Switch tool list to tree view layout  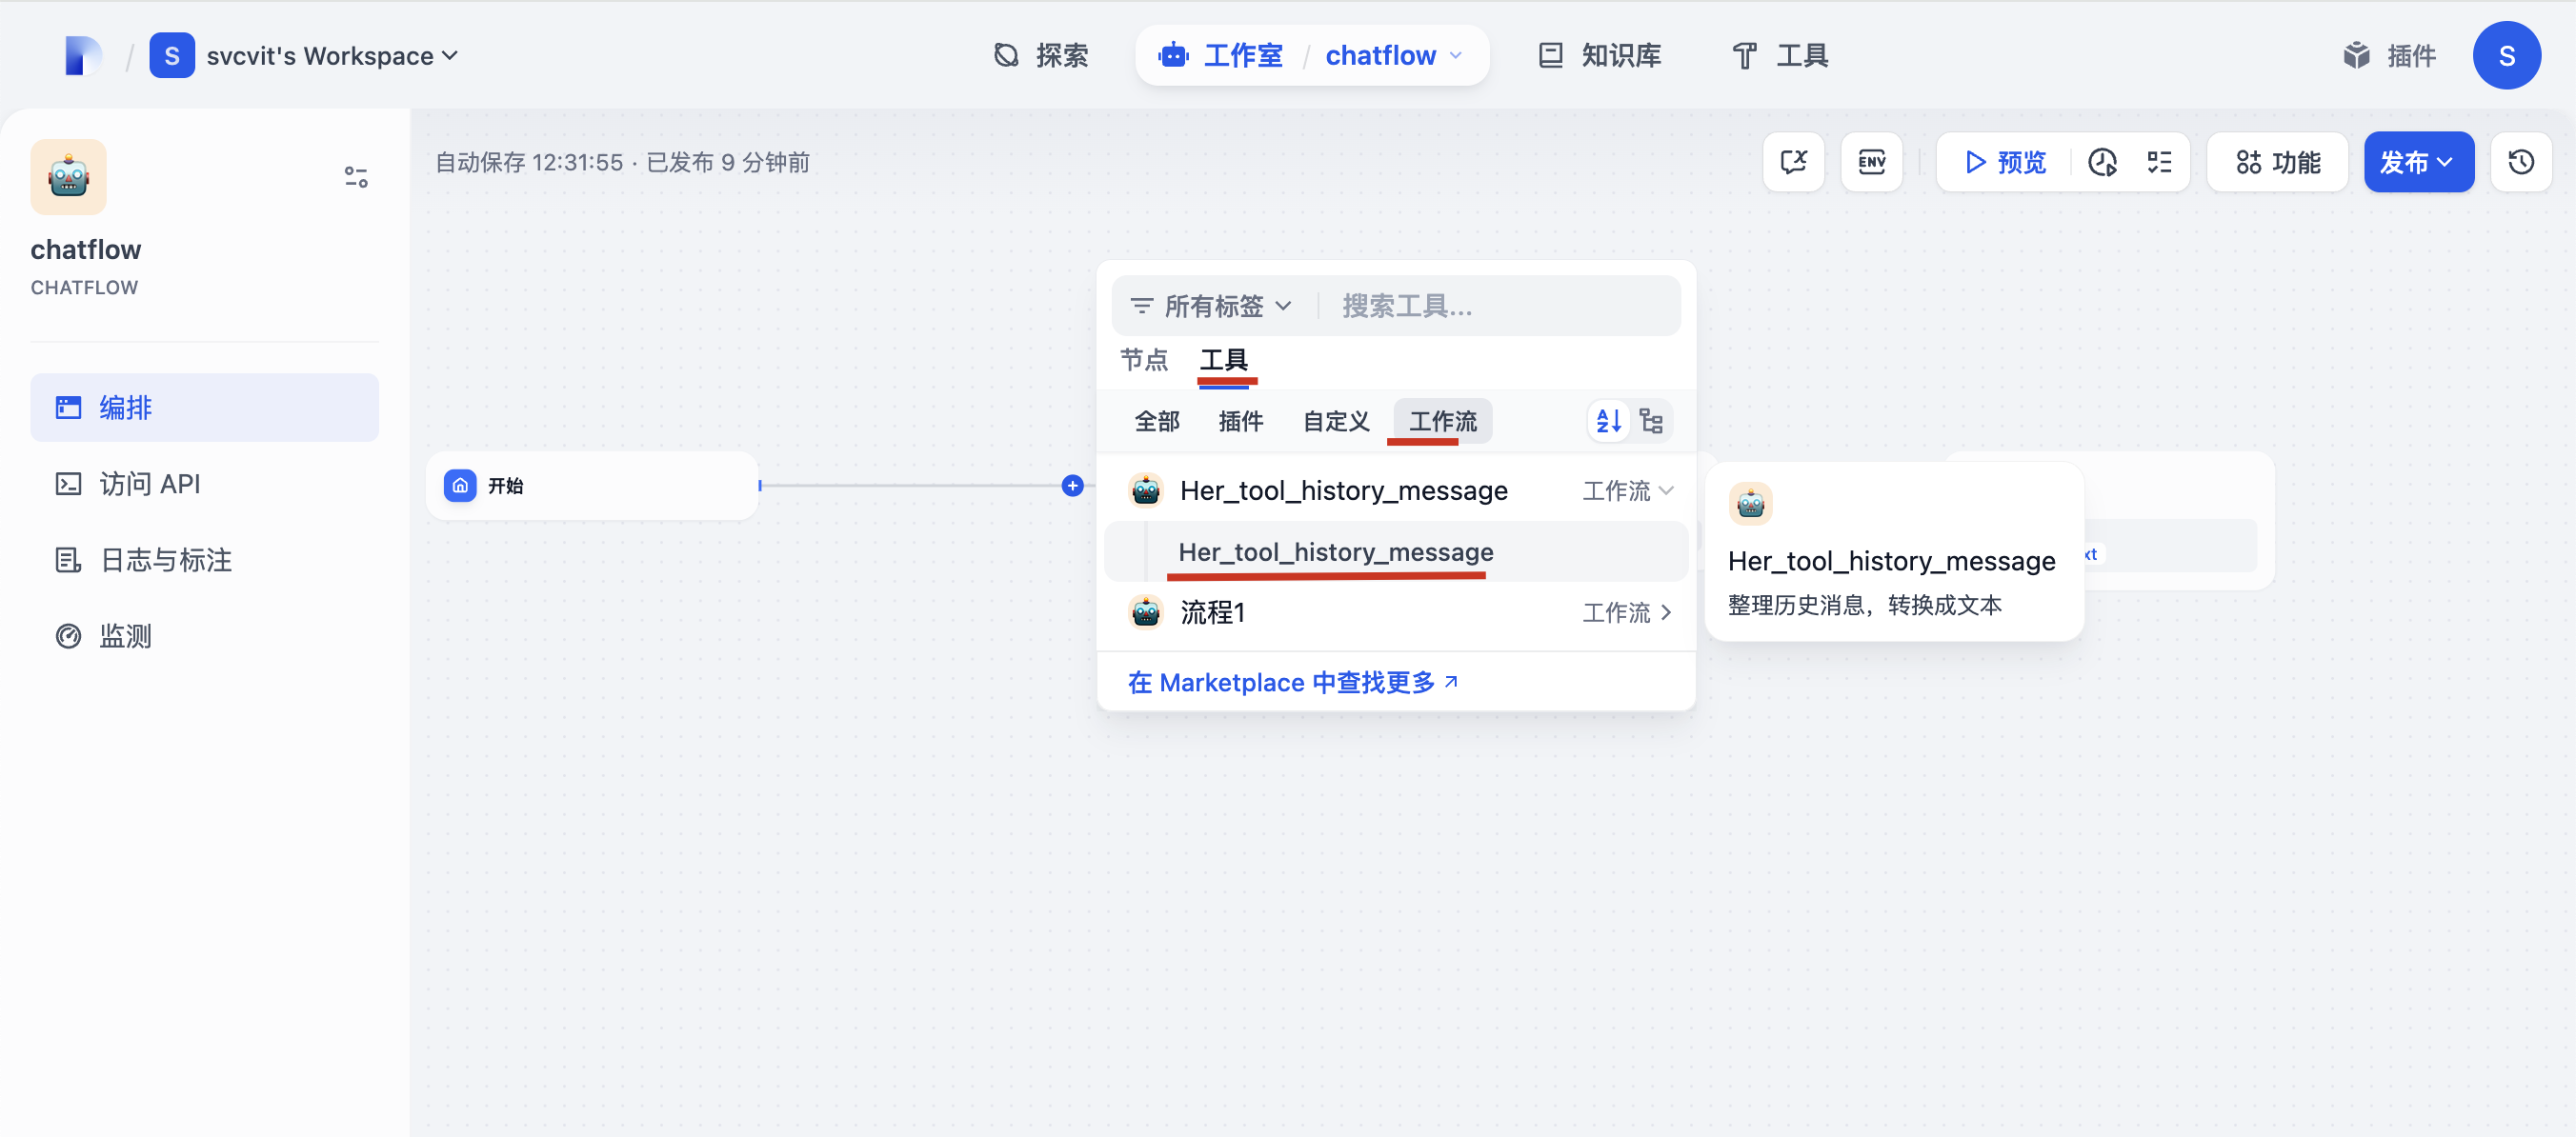[1651, 421]
